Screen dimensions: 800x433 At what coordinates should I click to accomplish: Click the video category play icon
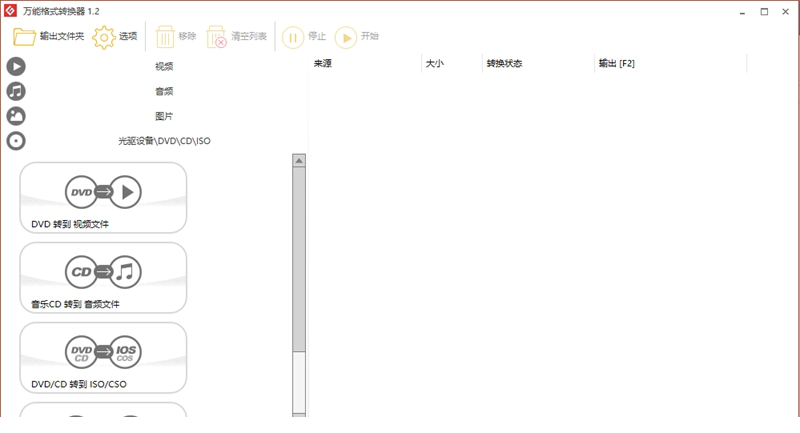pyautogui.click(x=16, y=66)
